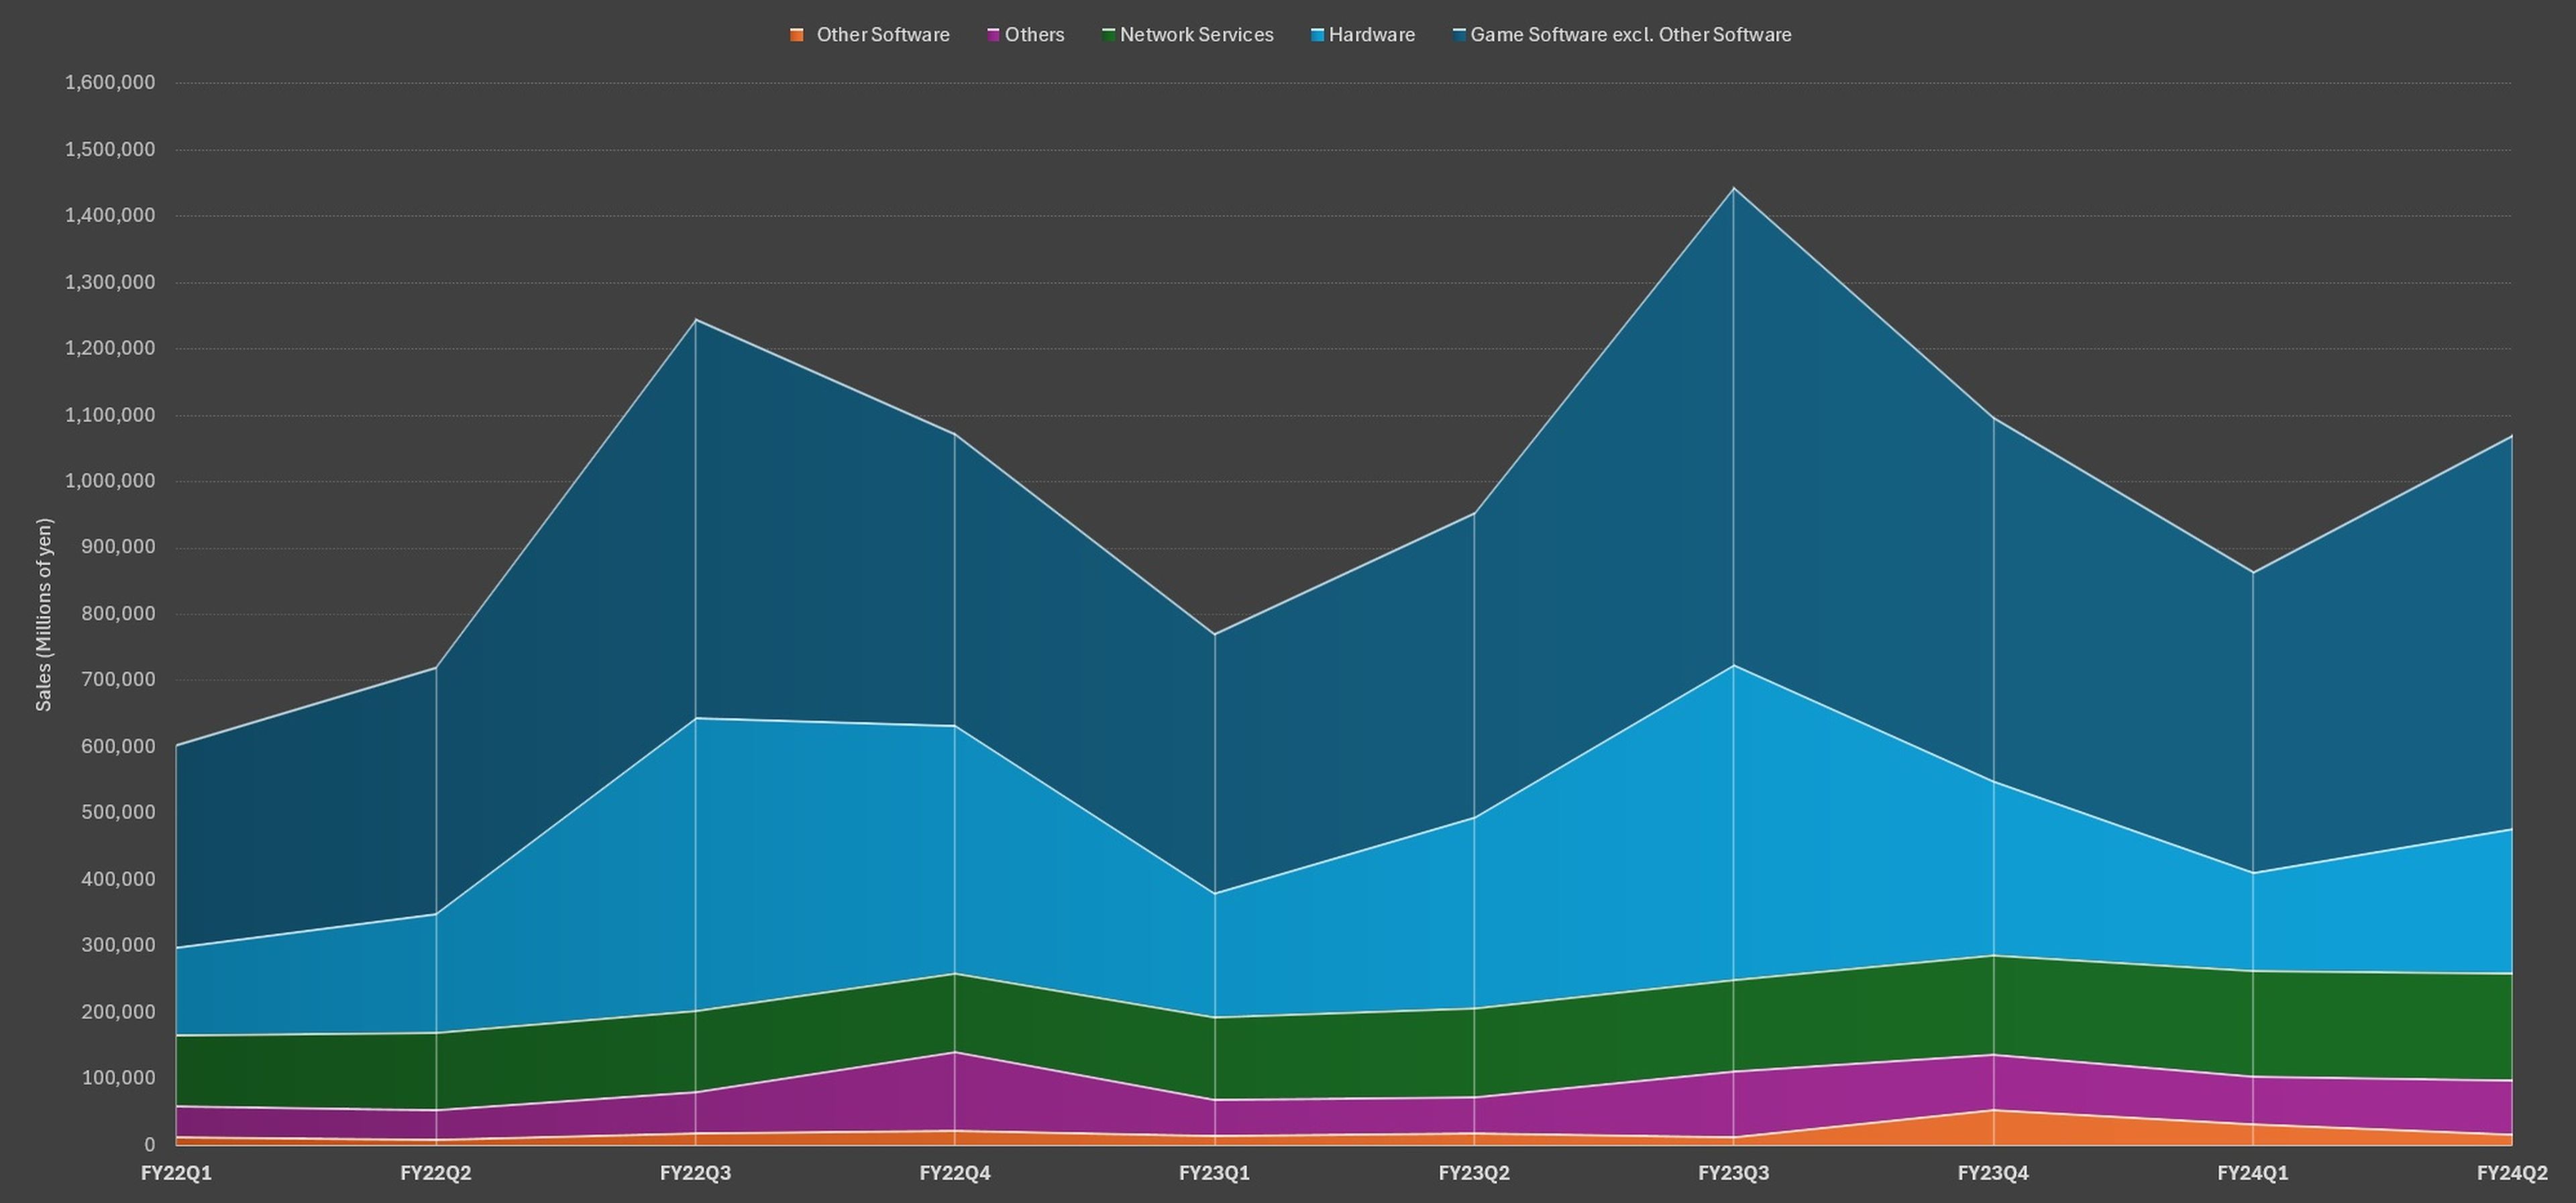This screenshot has height=1203, width=2576.
Task: Click the FY23Q4 axis label
Action: pos(1993,1173)
